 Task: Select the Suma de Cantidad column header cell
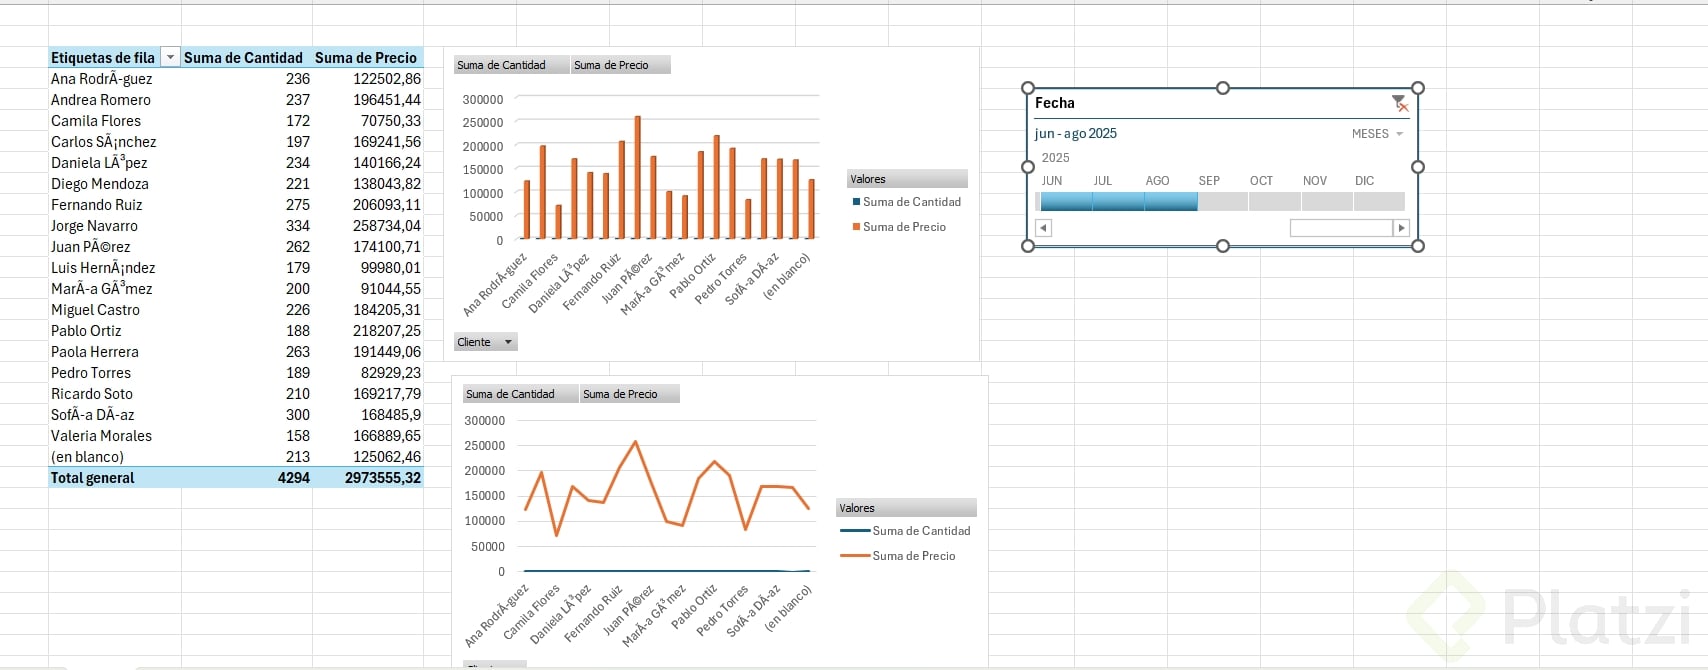click(x=246, y=58)
